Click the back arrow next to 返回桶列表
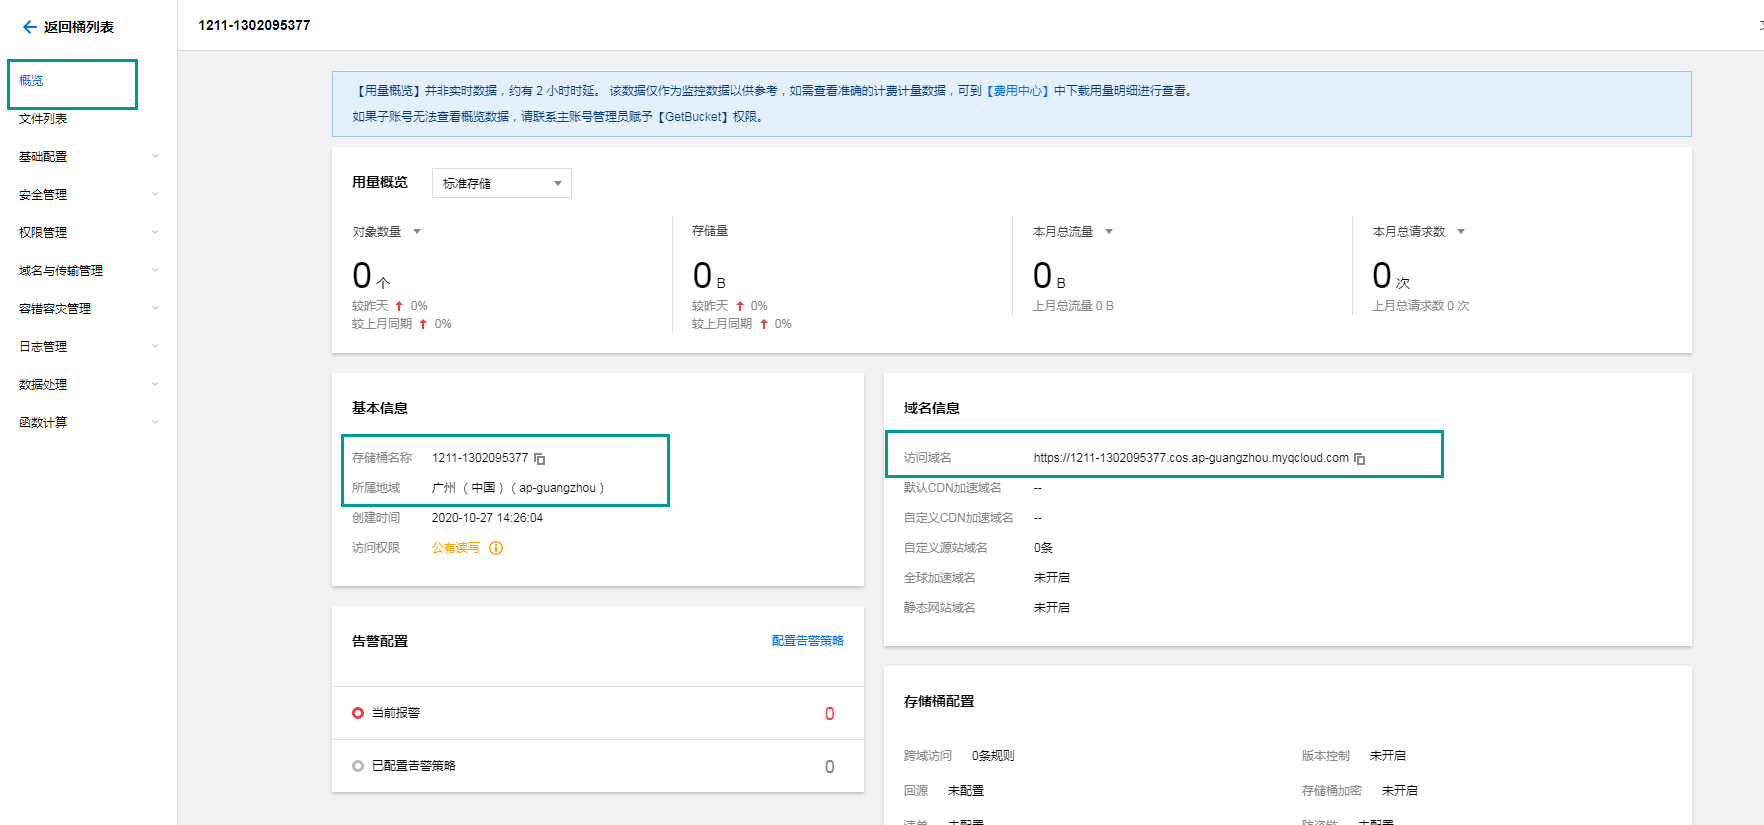 pos(30,27)
